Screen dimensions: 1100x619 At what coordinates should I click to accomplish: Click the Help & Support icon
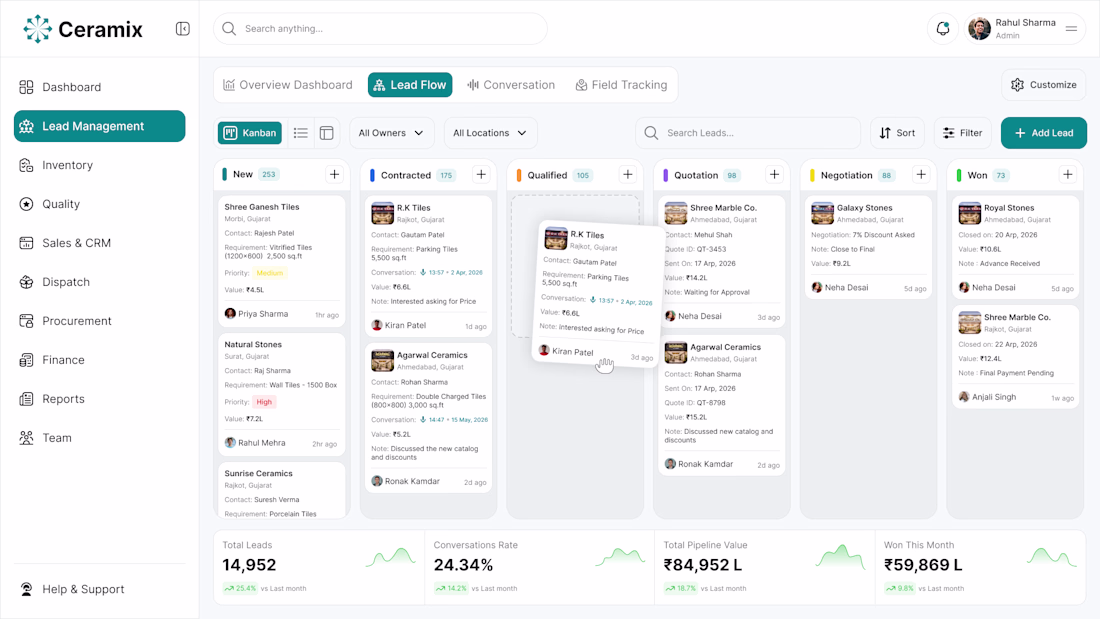pyautogui.click(x=26, y=590)
